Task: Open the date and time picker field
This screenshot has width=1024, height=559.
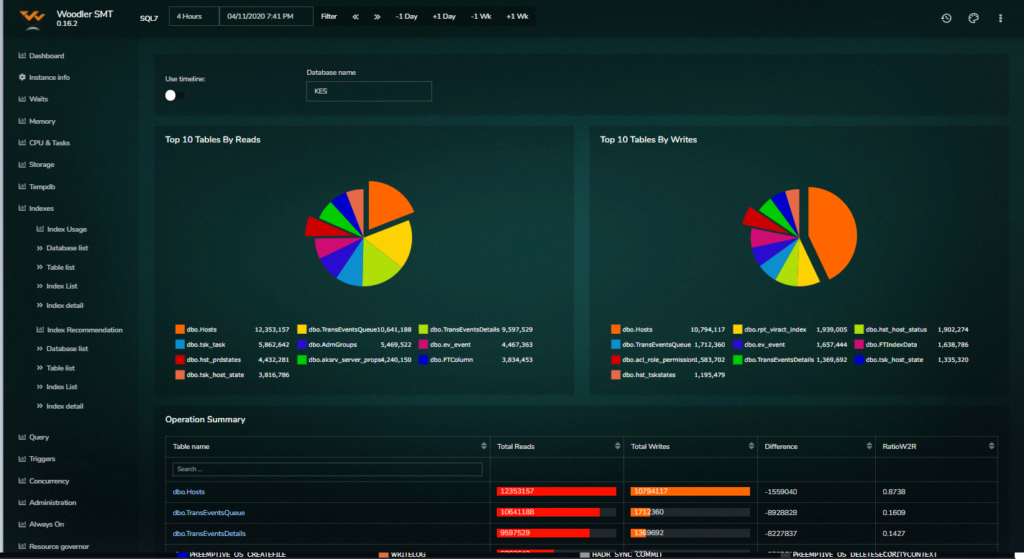Action: coord(266,17)
